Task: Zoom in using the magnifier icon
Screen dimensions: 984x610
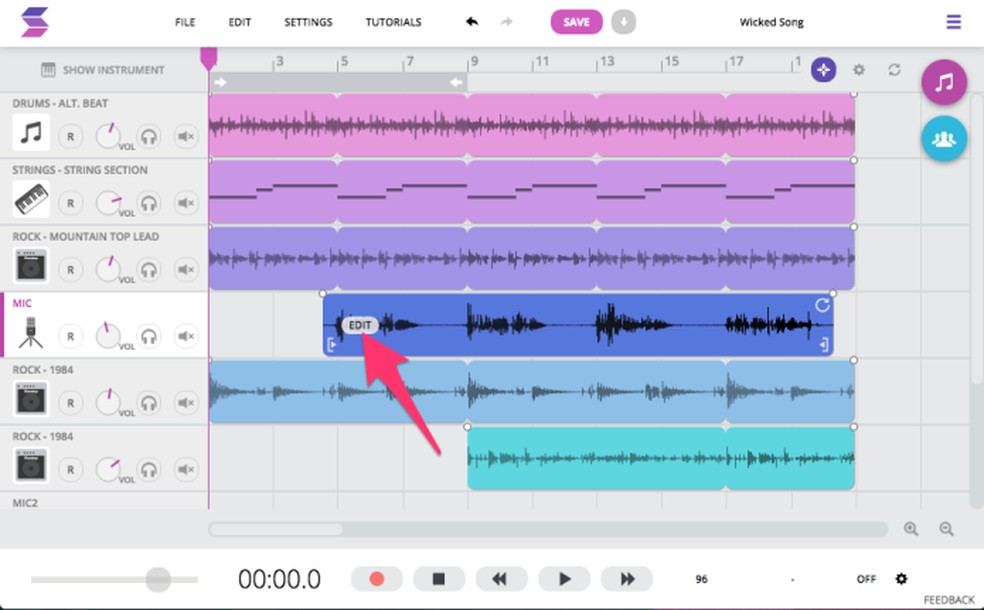Action: tap(911, 529)
